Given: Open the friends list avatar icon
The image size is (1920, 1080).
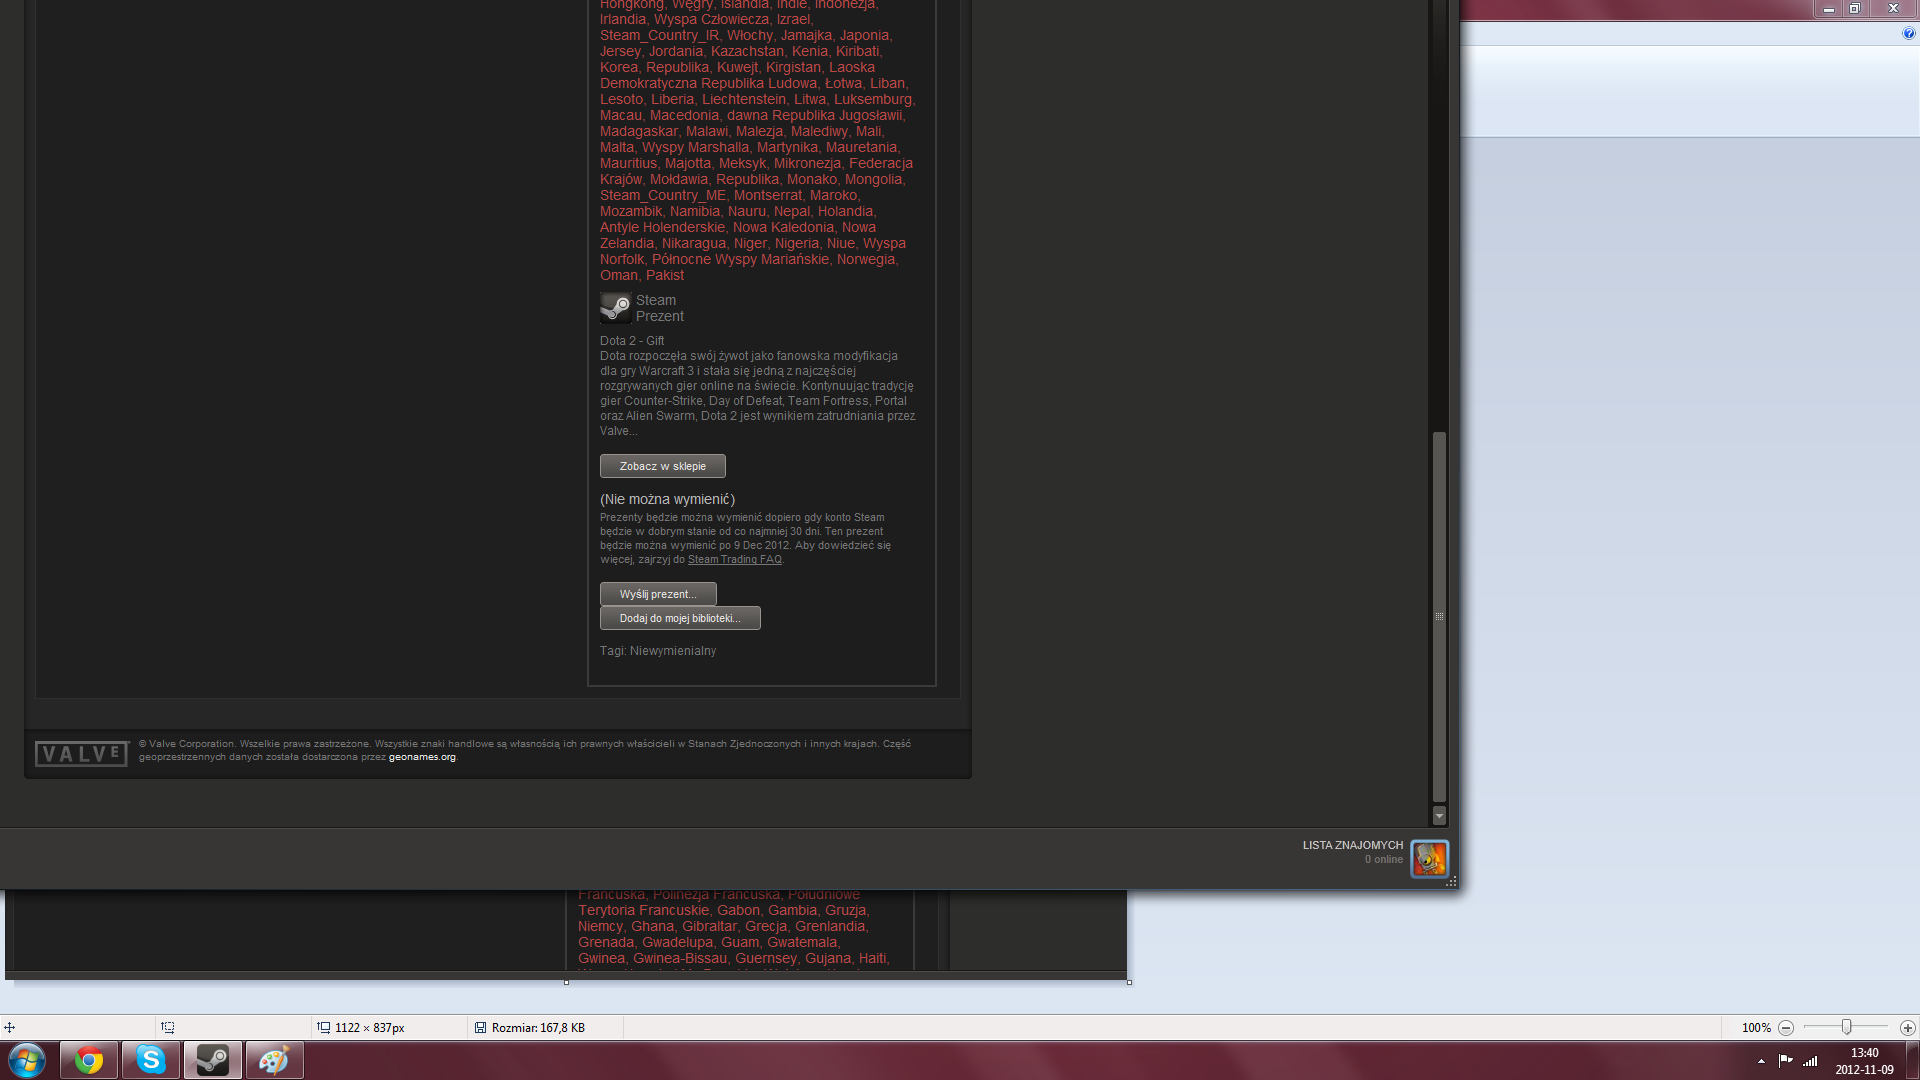Looking at the screenshot, I should pos(1429,859).
